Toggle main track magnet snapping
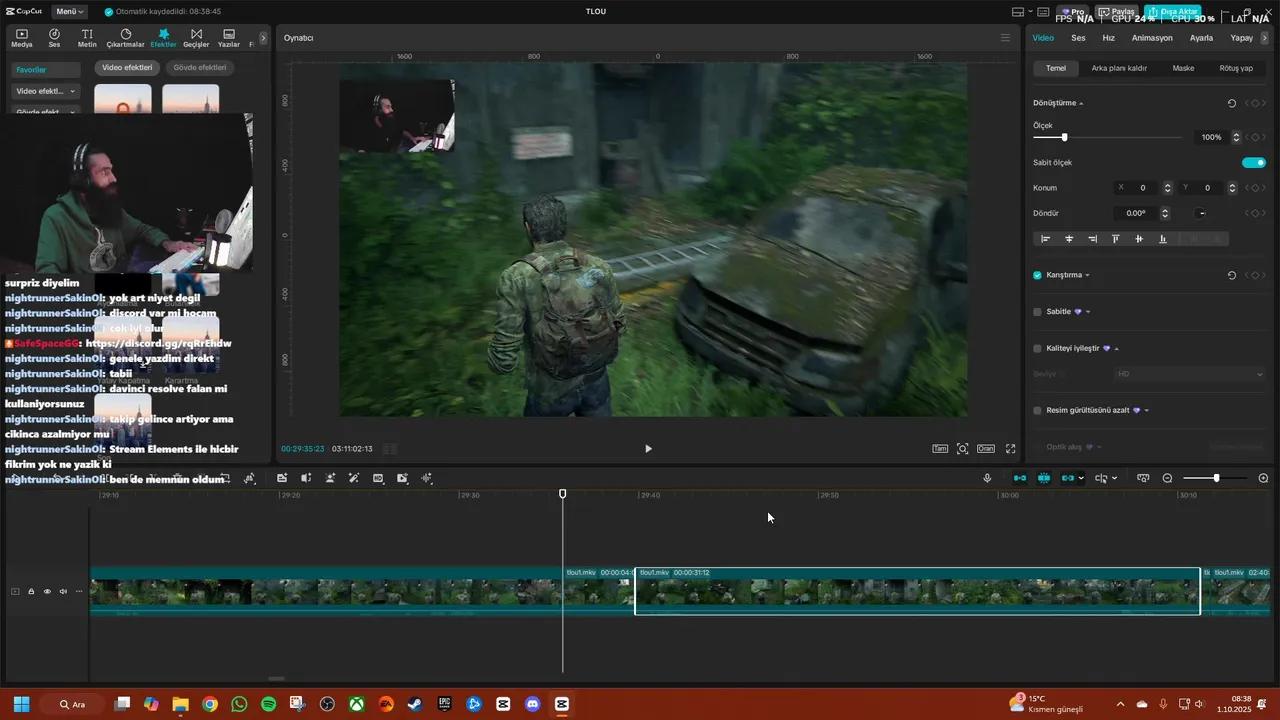The height and width of the screenshot is (720, 1280). tap(1019, 478)
